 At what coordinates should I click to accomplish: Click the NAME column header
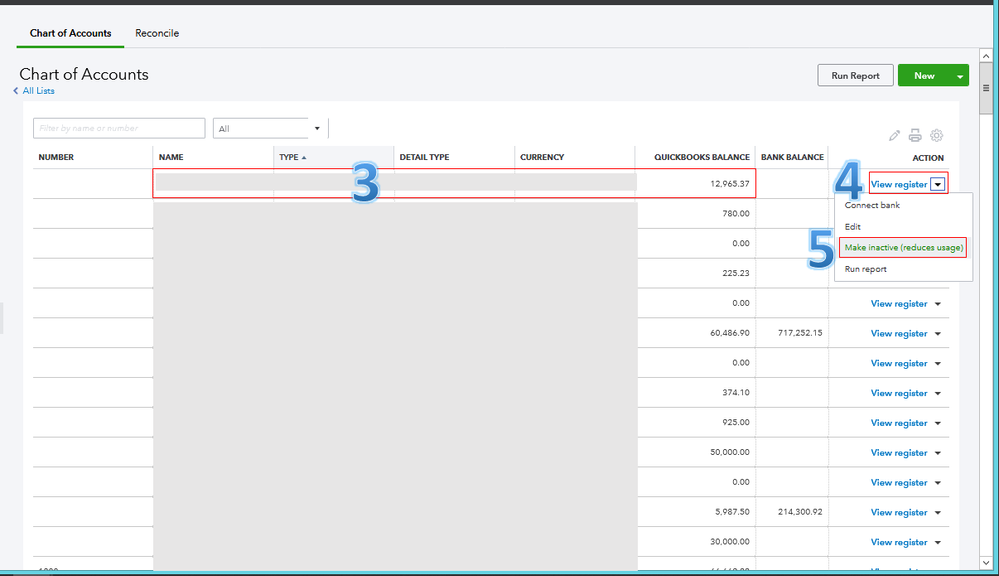(171, 157)
